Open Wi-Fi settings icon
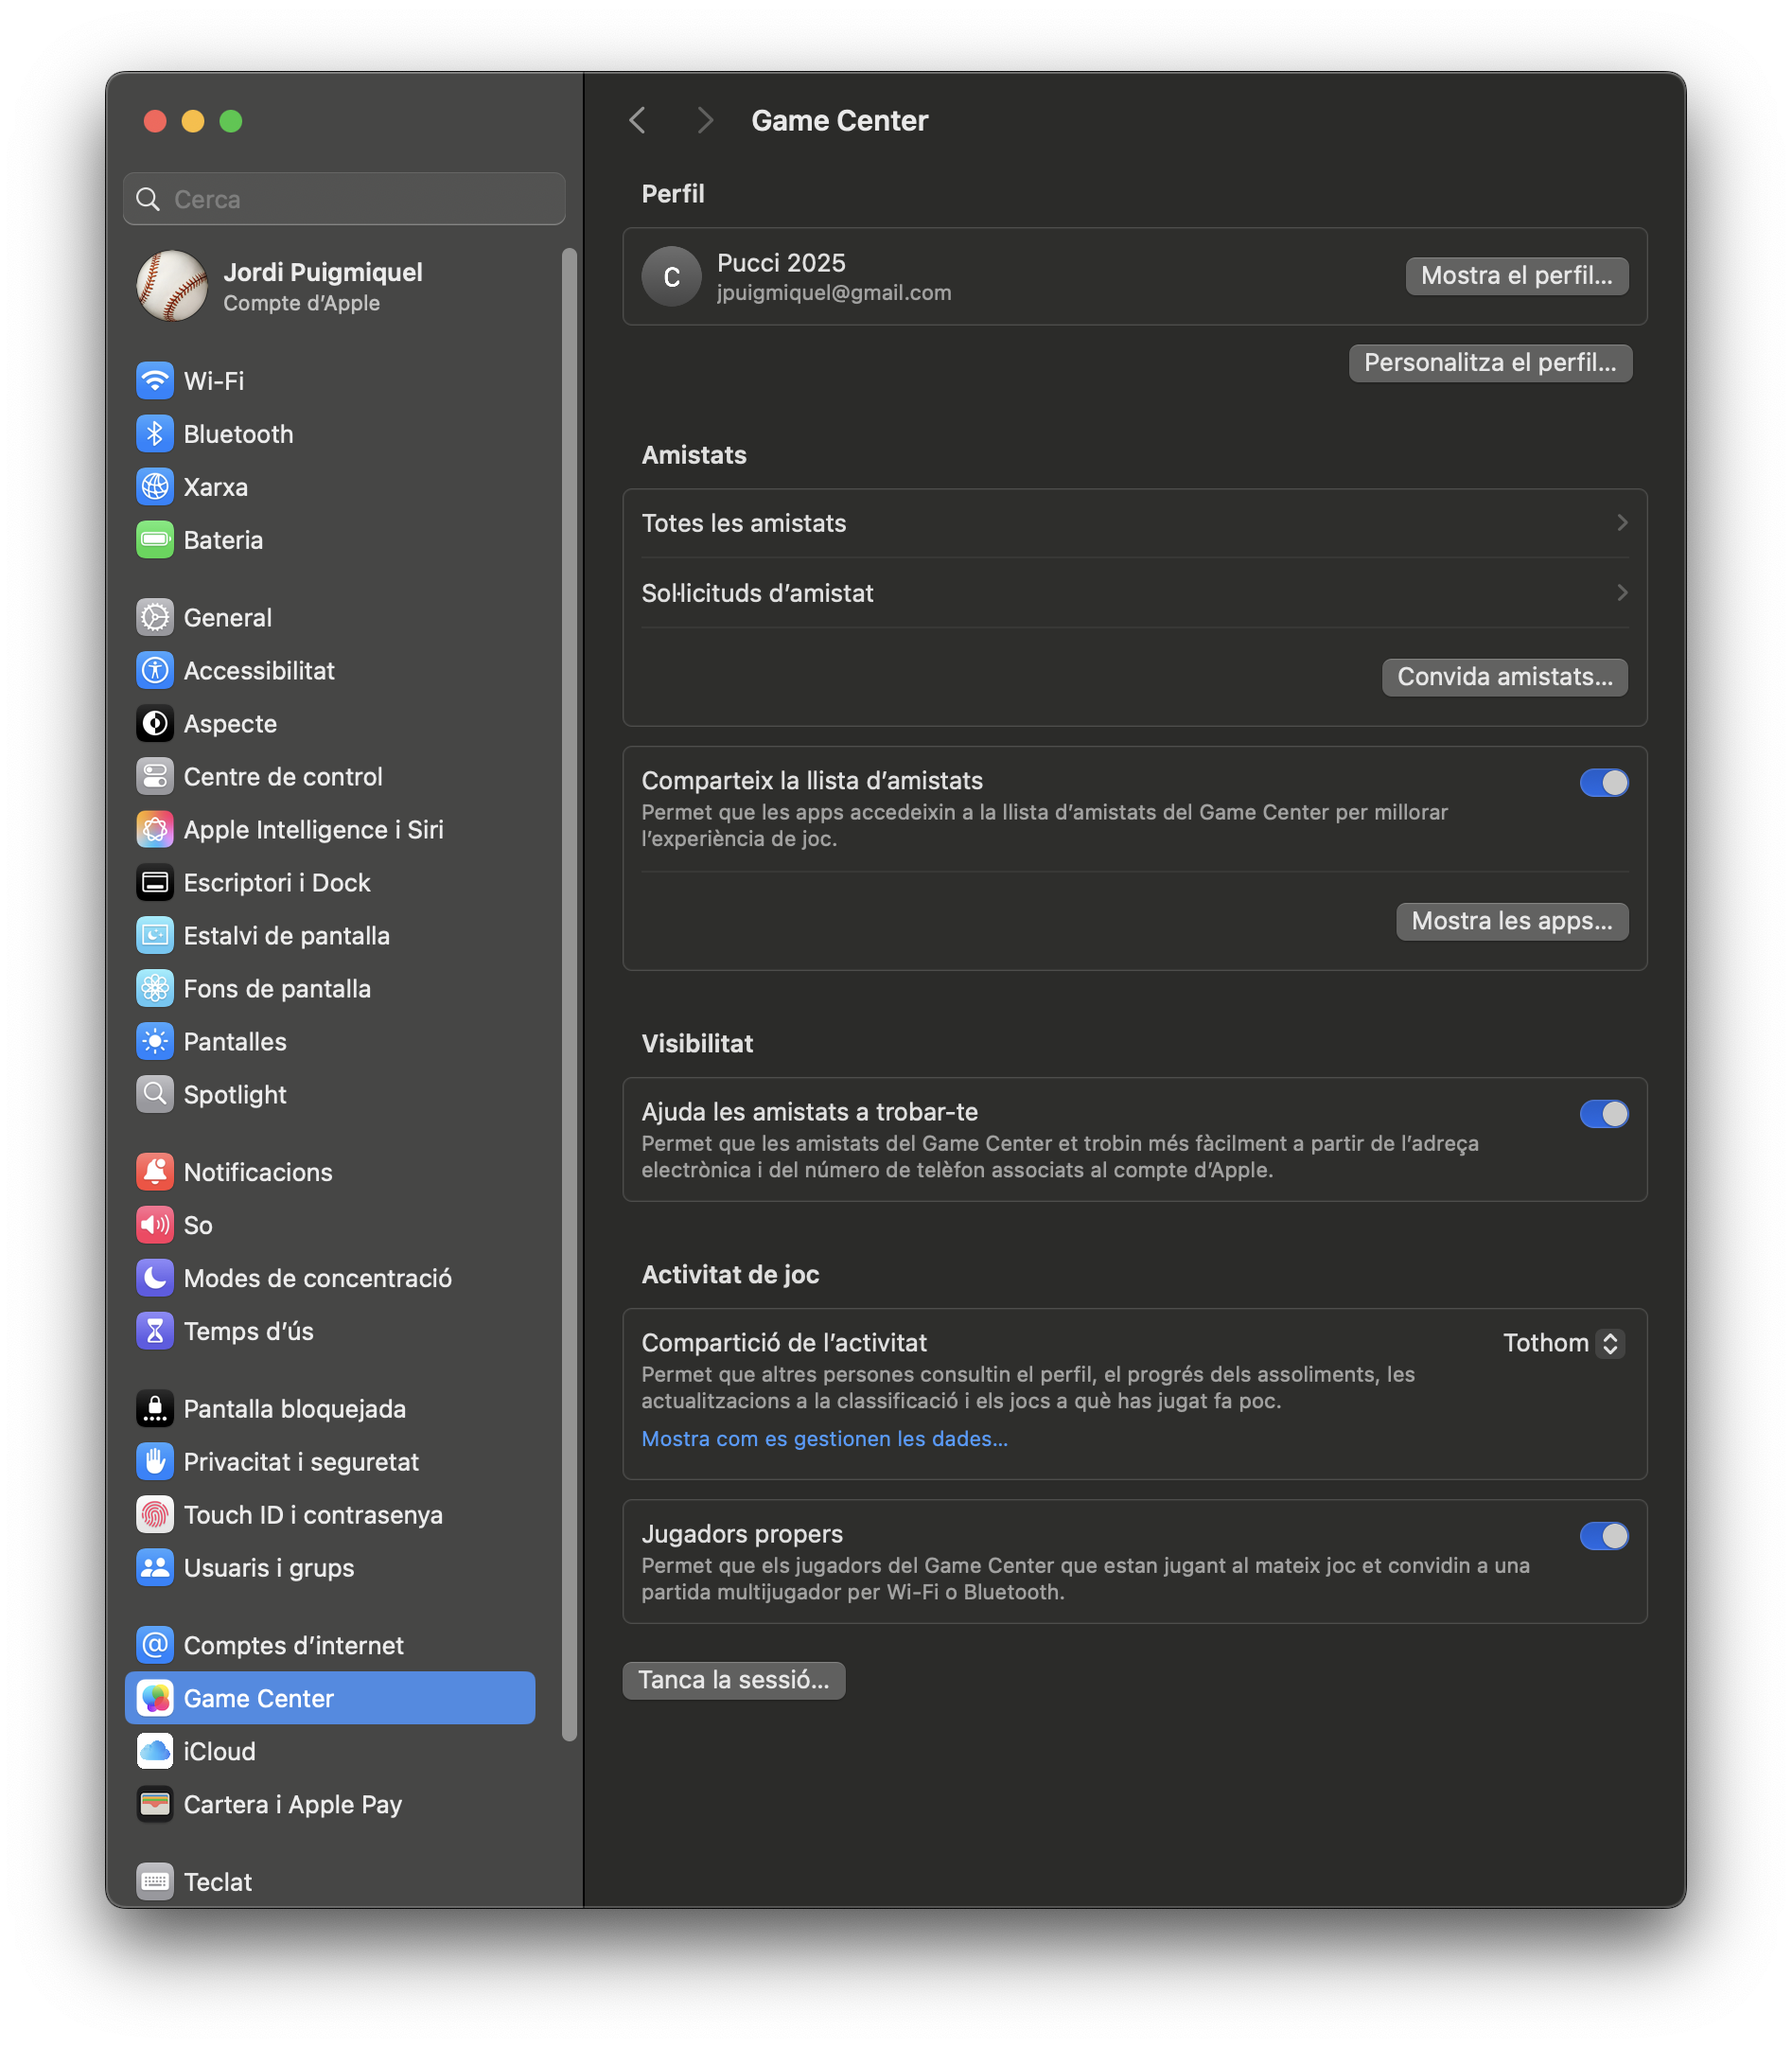Image resolution: width=1792 pixels, height=2048 pixels. click(155, 381)
